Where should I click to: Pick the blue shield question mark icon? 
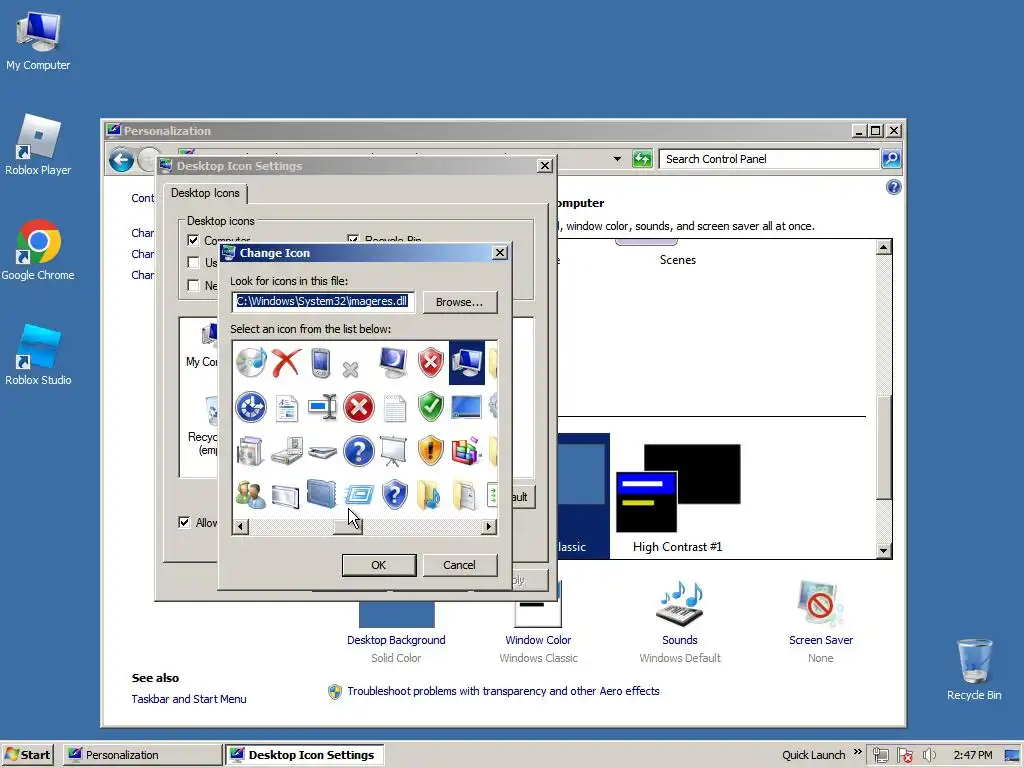(394, 495)
